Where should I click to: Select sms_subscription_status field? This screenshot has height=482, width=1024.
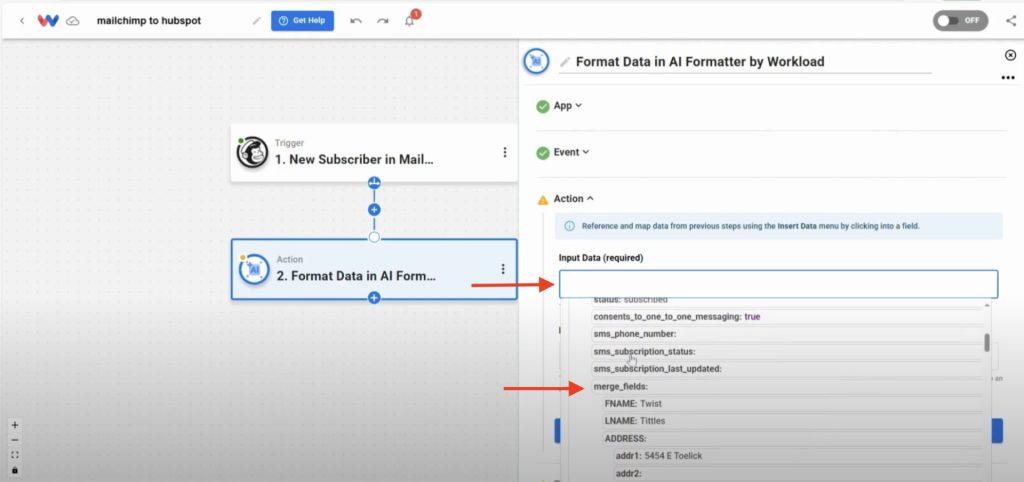point(788,352)
